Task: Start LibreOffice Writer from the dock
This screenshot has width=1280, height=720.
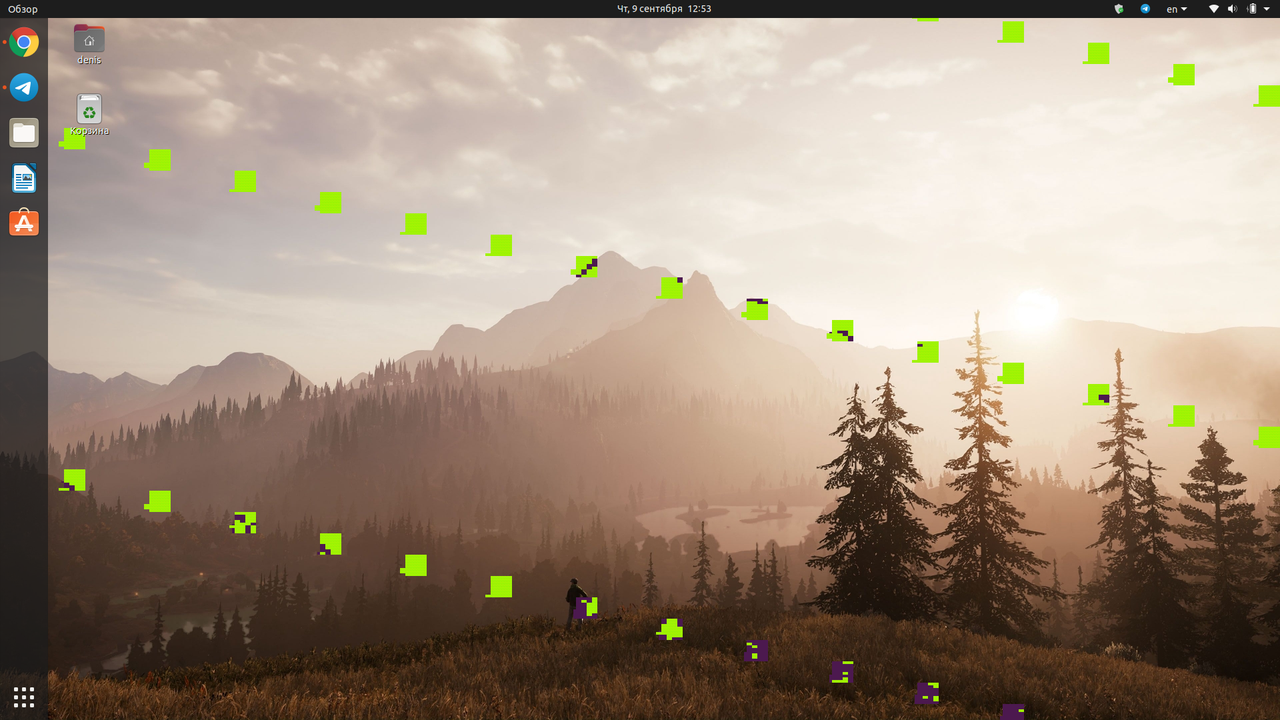Action: click(x=24, y=178)
